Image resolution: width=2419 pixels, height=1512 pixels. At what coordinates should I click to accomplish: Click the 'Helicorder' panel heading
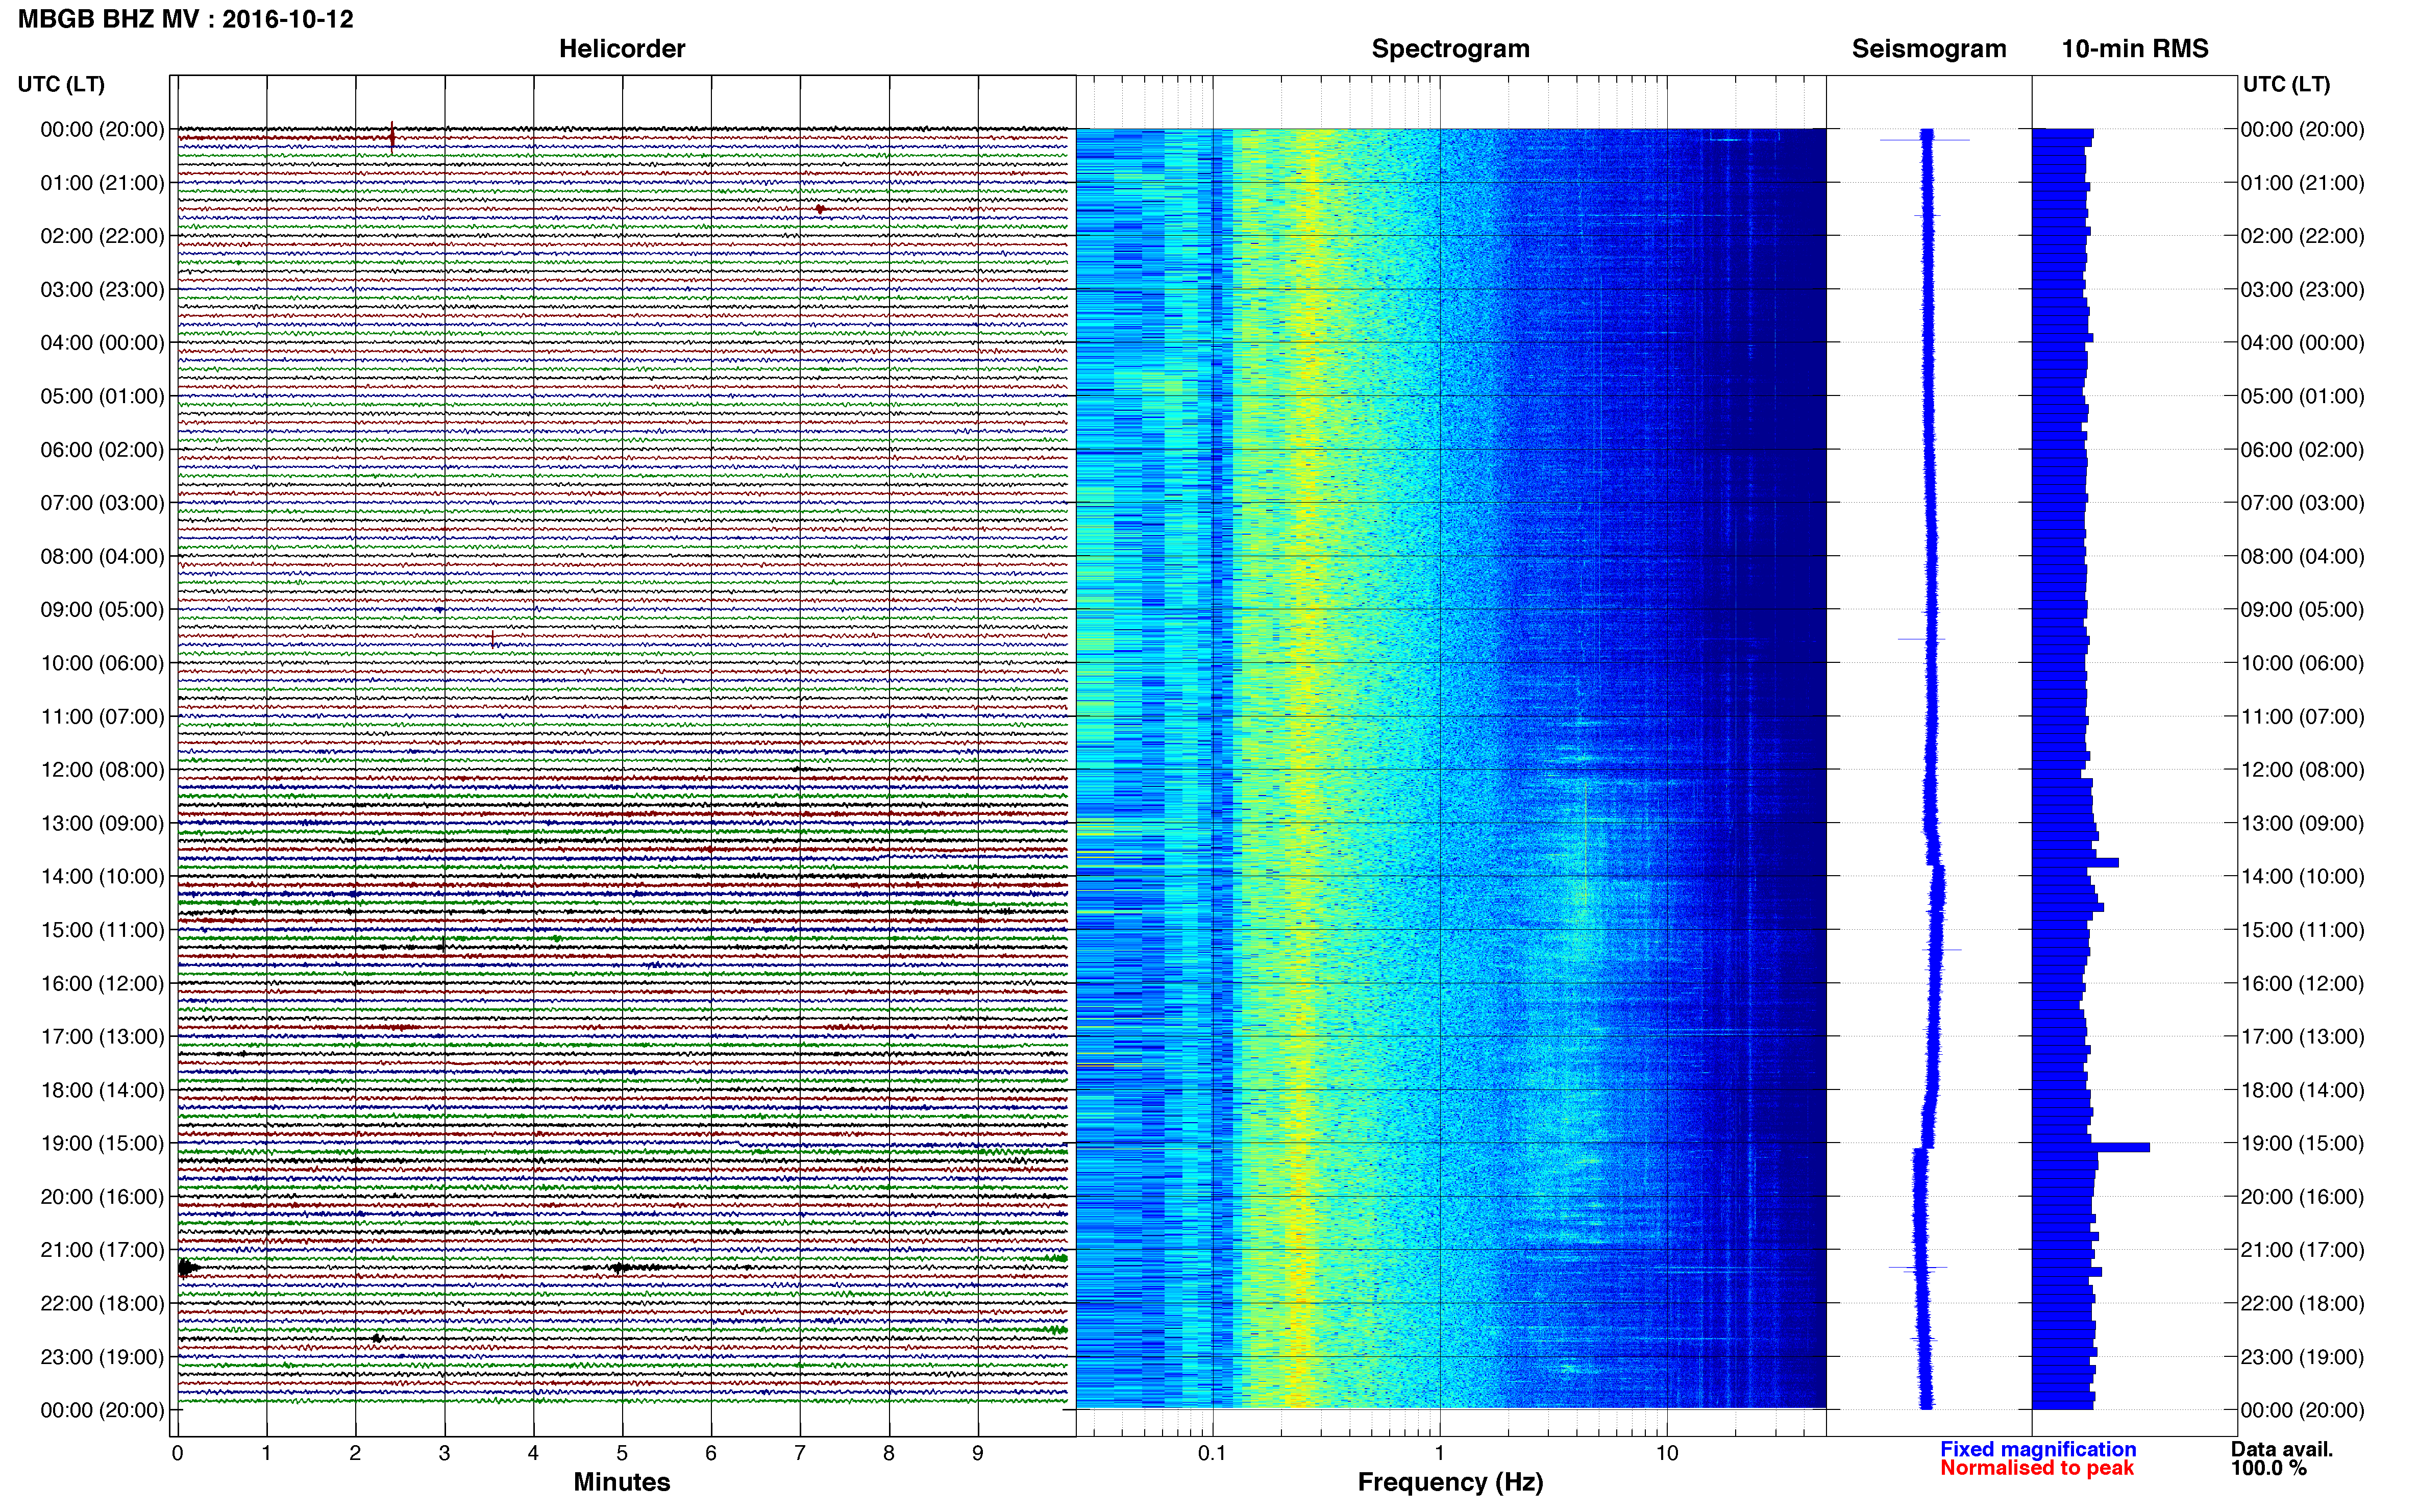pyautogui.click(x=622, y=49)
